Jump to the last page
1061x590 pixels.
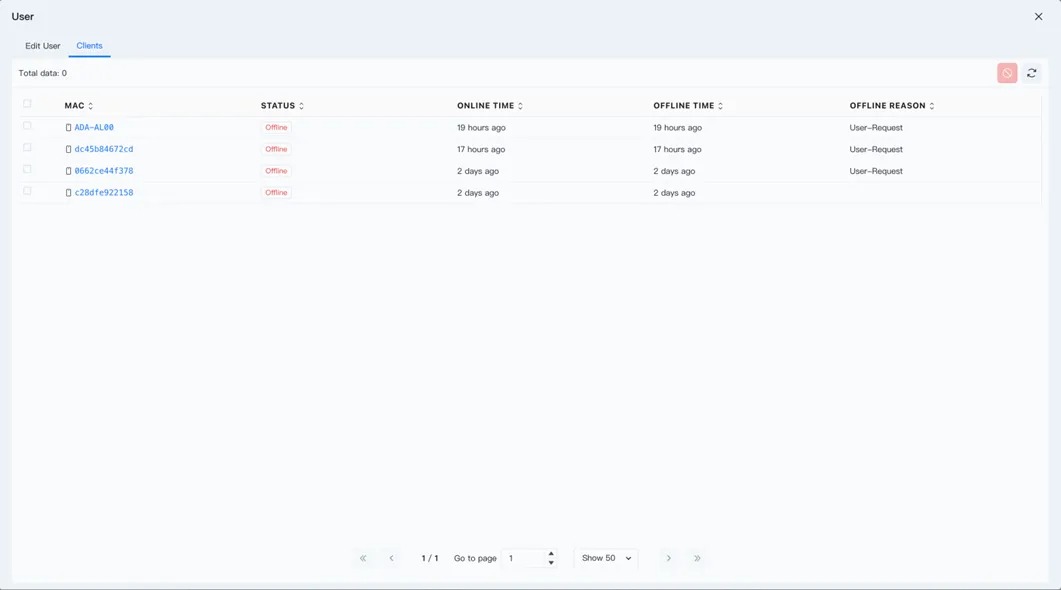pos(697,558)
